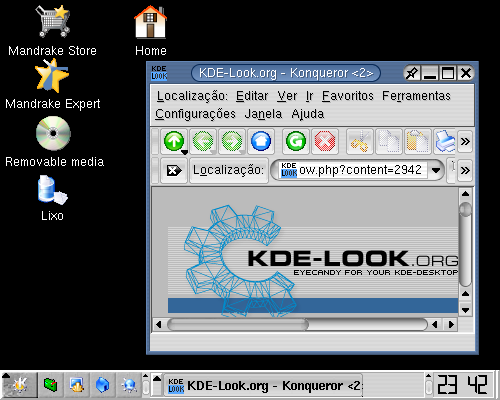500x400 pixels.
Task: Cut selection using scissors icon
Action: 360,141
